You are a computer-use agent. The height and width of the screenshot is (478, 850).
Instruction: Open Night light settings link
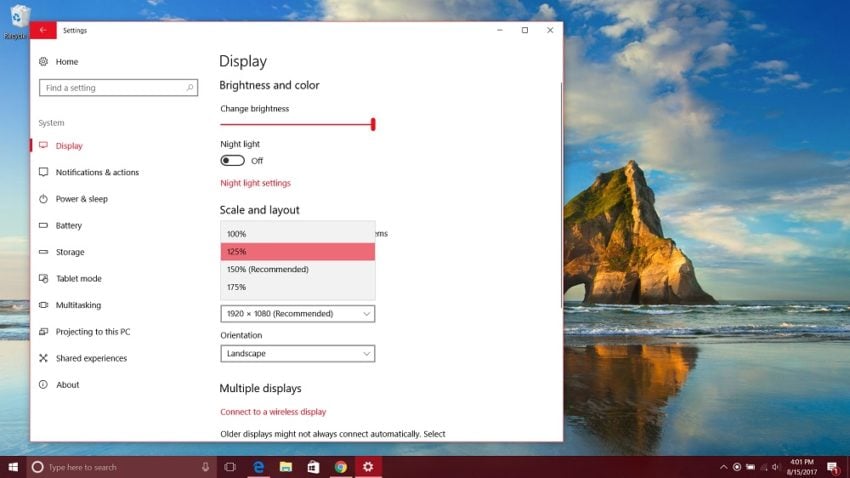coord(255,183)
